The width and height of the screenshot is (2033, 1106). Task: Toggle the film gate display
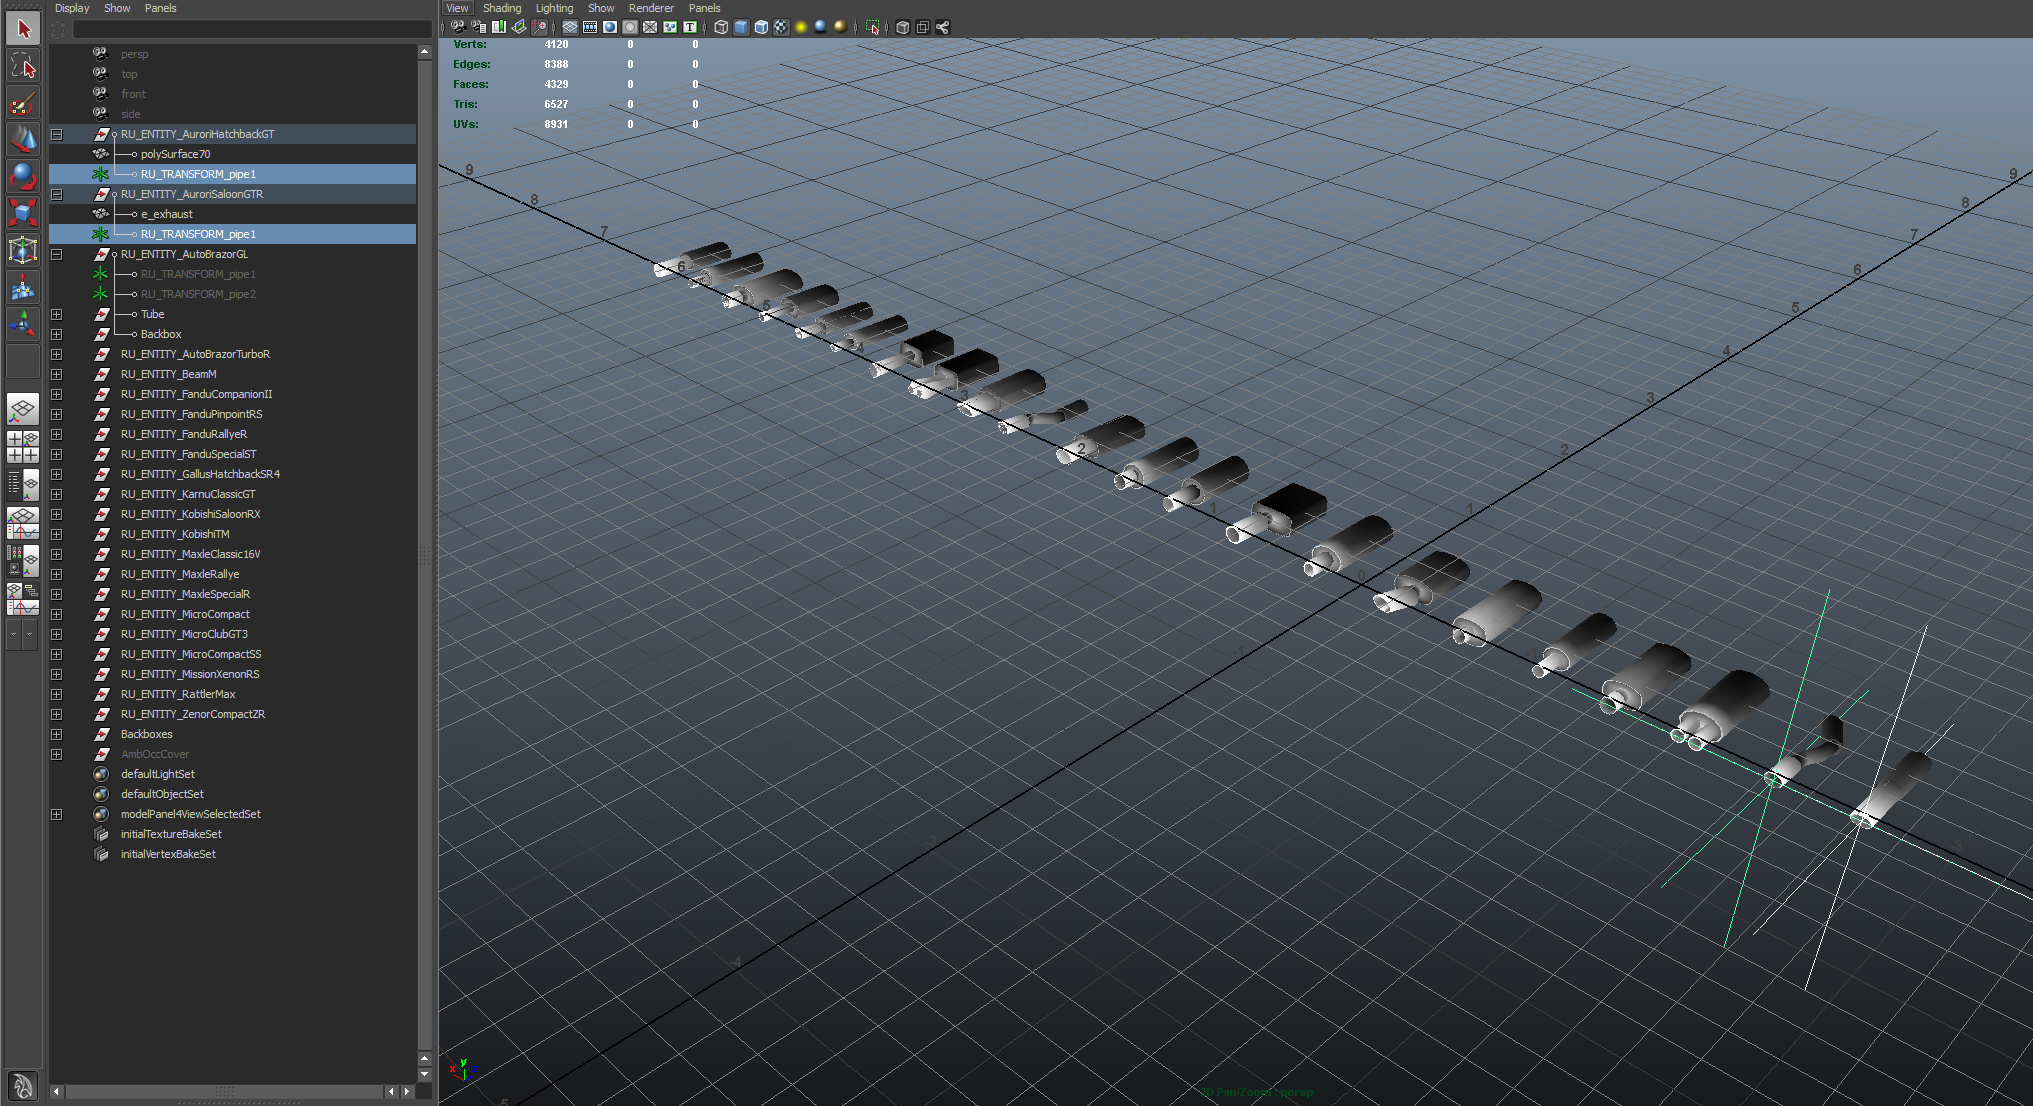590,27
